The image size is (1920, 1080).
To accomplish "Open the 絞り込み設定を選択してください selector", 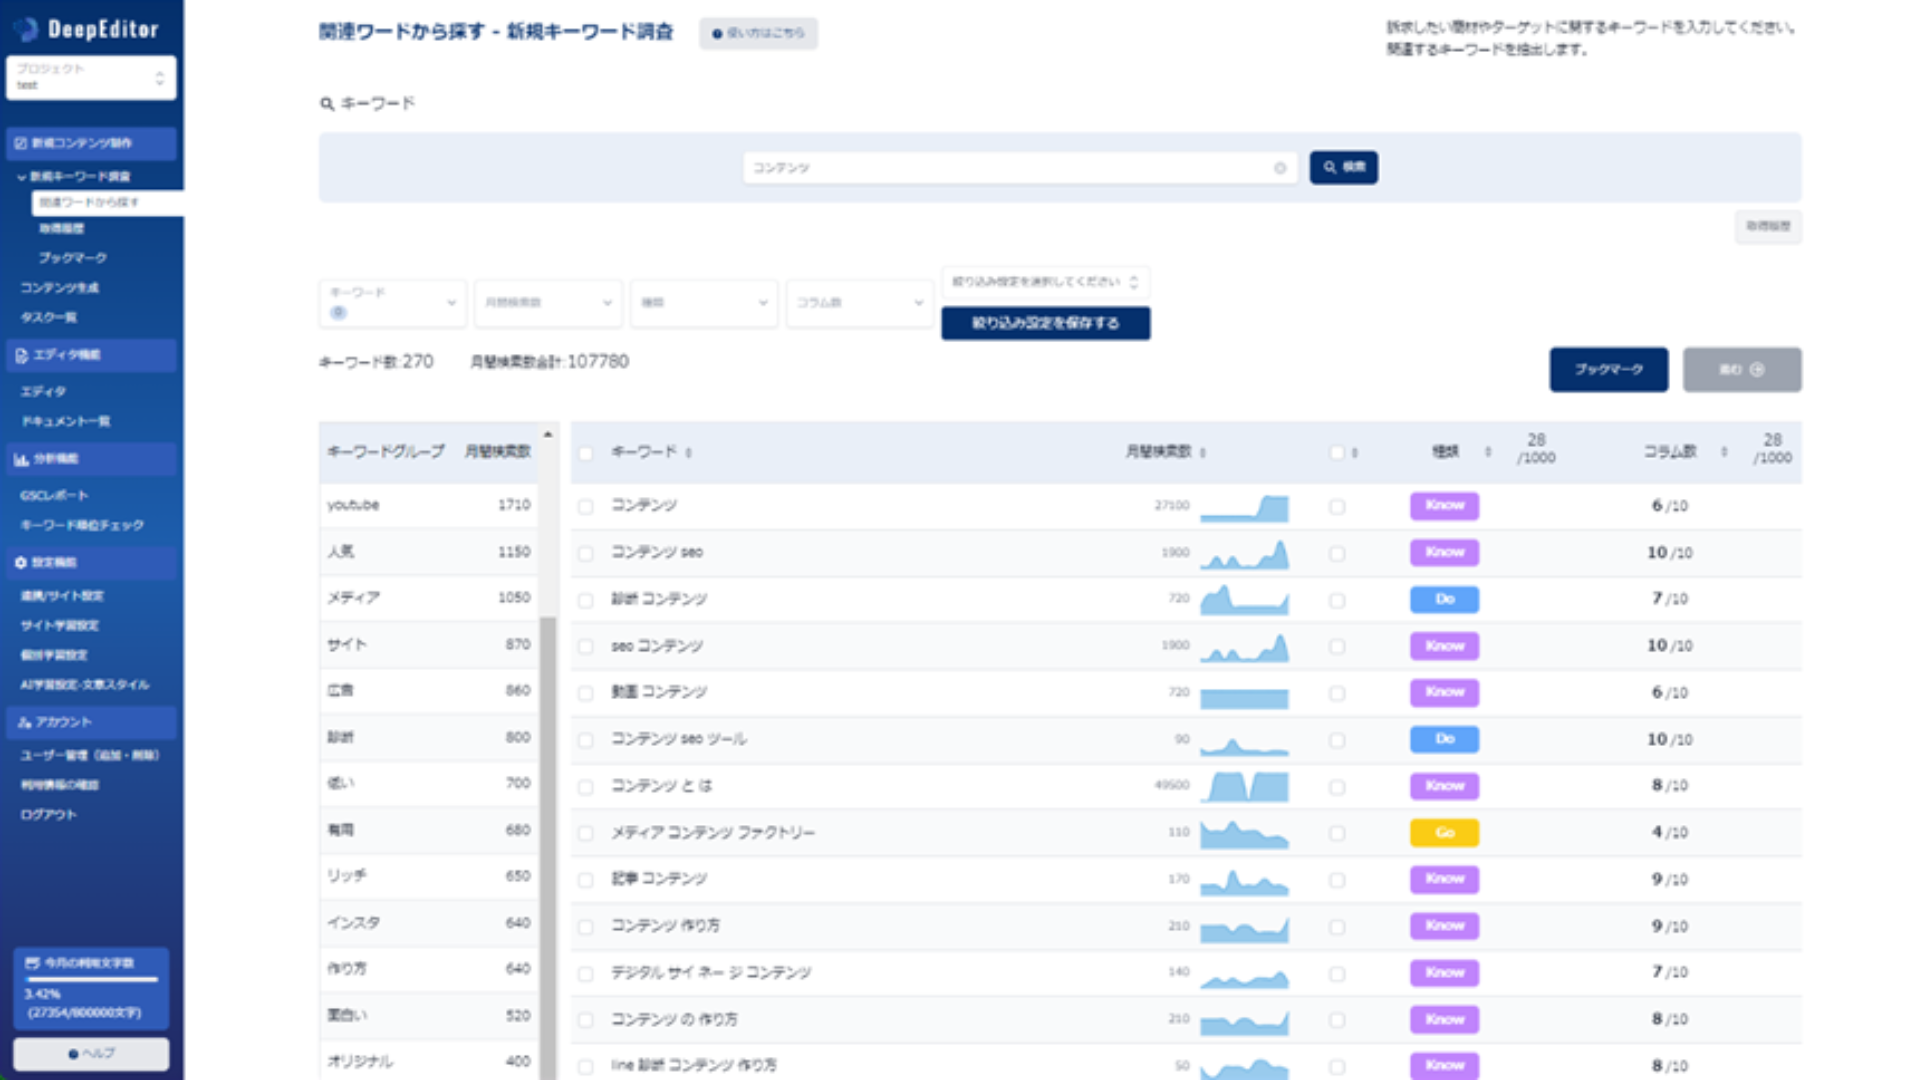I will click(1045, 282).
